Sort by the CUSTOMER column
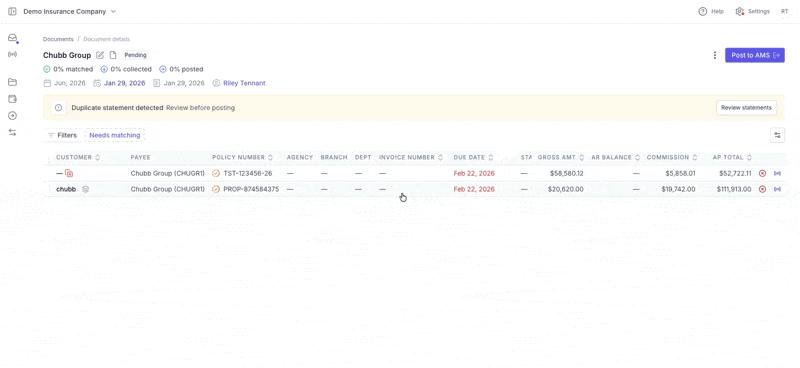 pos(78,157)
